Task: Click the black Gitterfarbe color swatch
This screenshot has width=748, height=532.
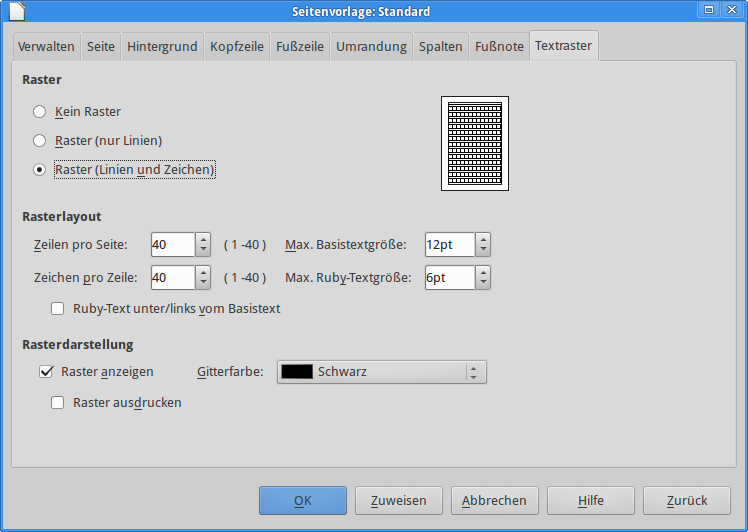Action: (x=297, y=372)
